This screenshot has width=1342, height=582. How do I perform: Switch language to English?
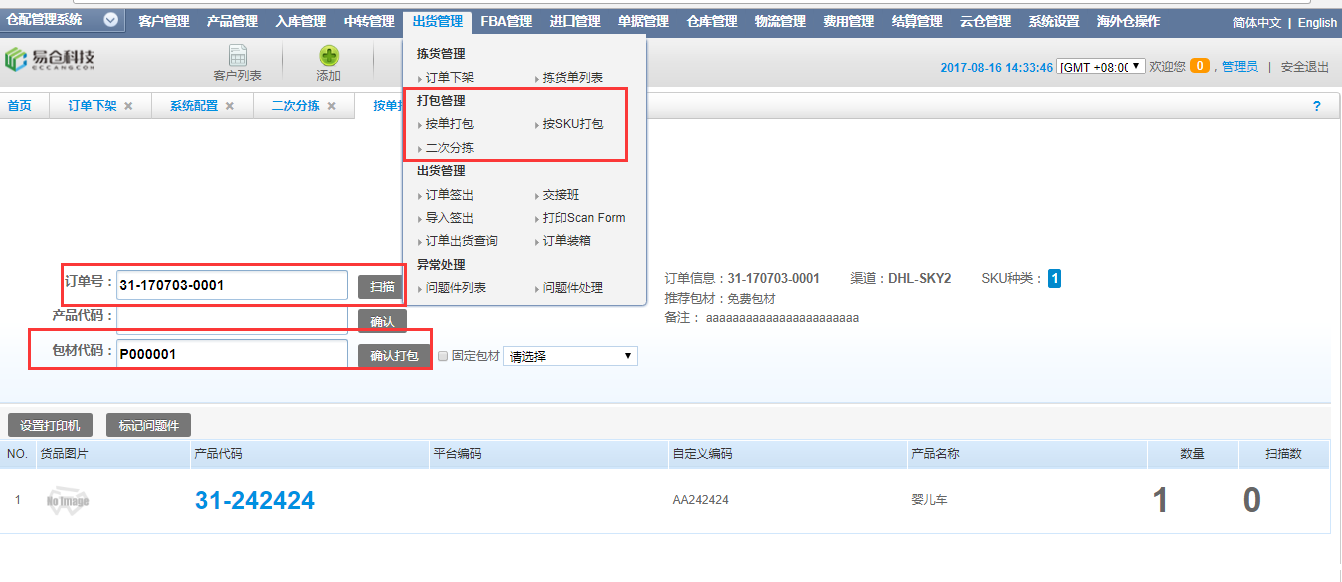pyautogui.click(x=1316, y=22)
